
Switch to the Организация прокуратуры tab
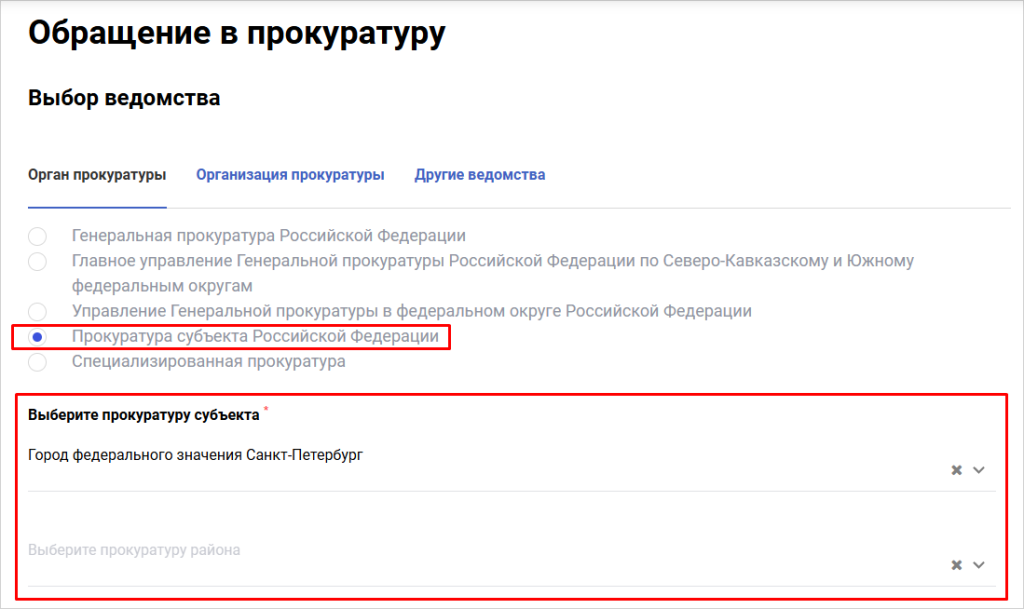(x=290, y=175)
